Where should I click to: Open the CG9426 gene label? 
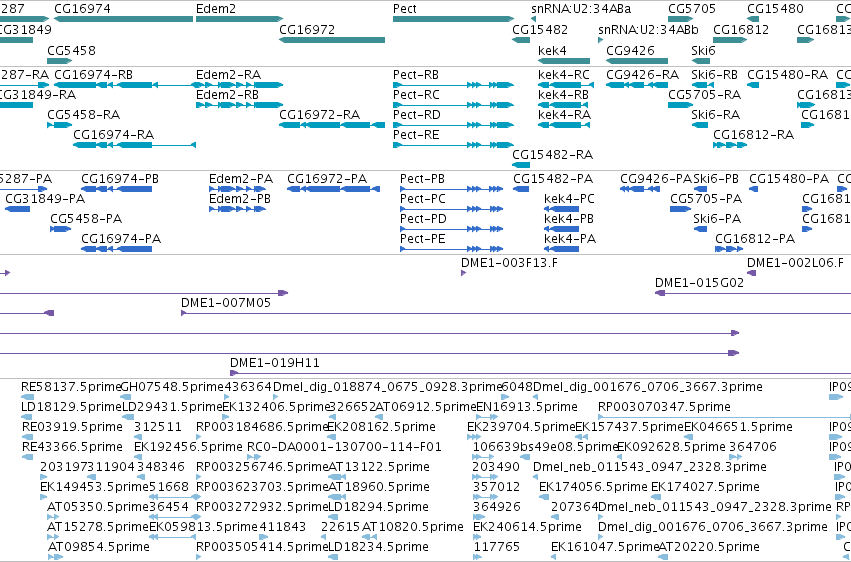click(631, 50)
